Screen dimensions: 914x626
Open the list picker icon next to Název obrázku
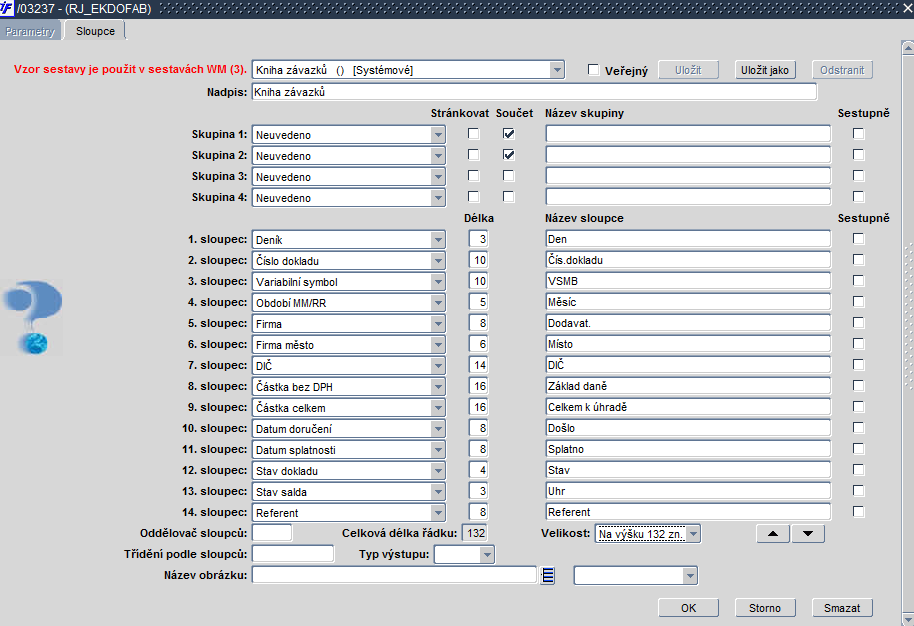point(547,576)
